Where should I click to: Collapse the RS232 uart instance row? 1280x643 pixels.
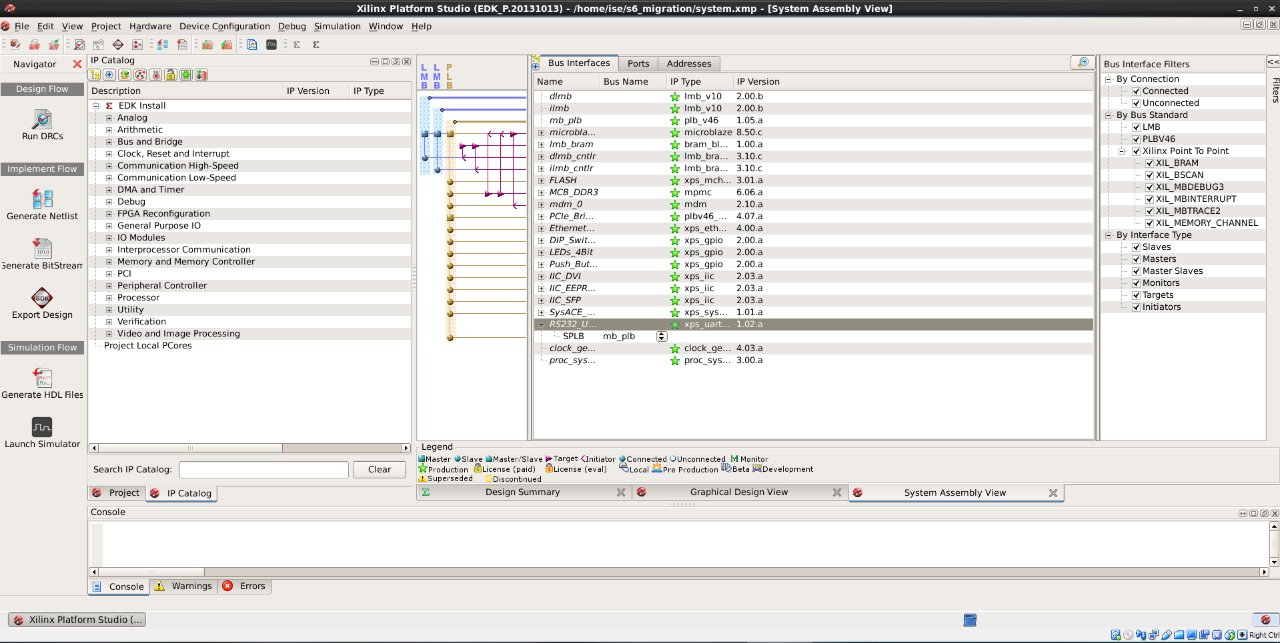[x=541, y=324]
